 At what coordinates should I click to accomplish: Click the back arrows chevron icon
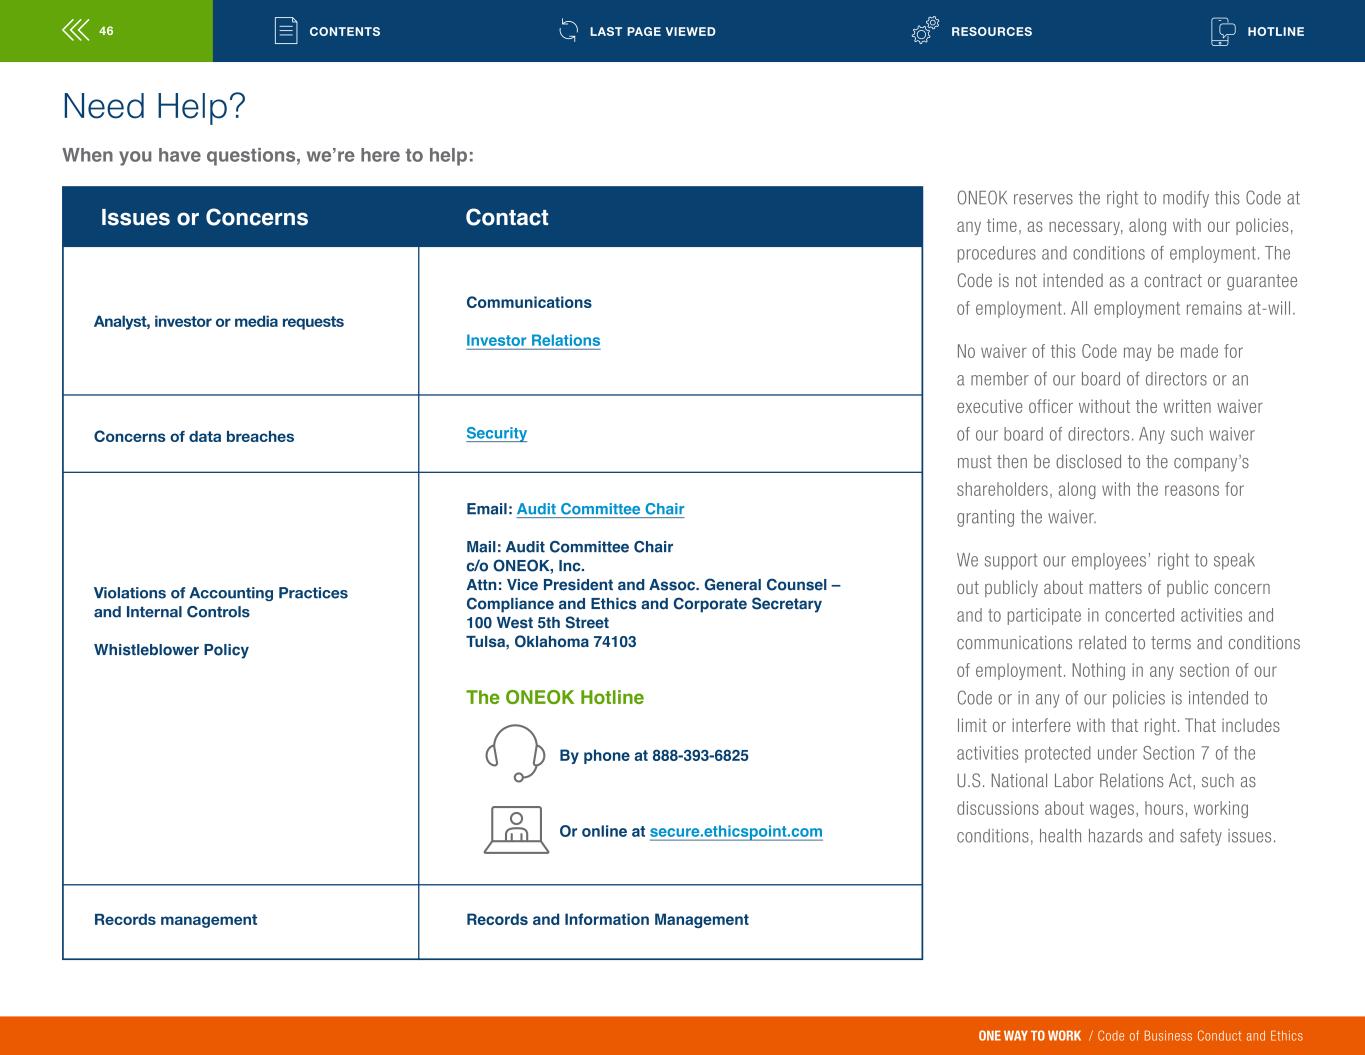[76, 31]
